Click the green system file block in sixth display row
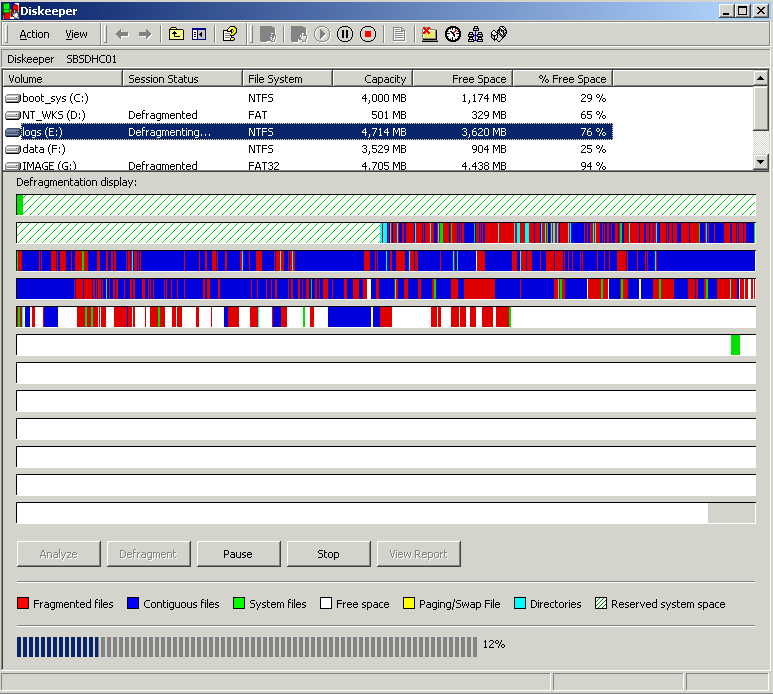773x694 pixels. (735, 345)
